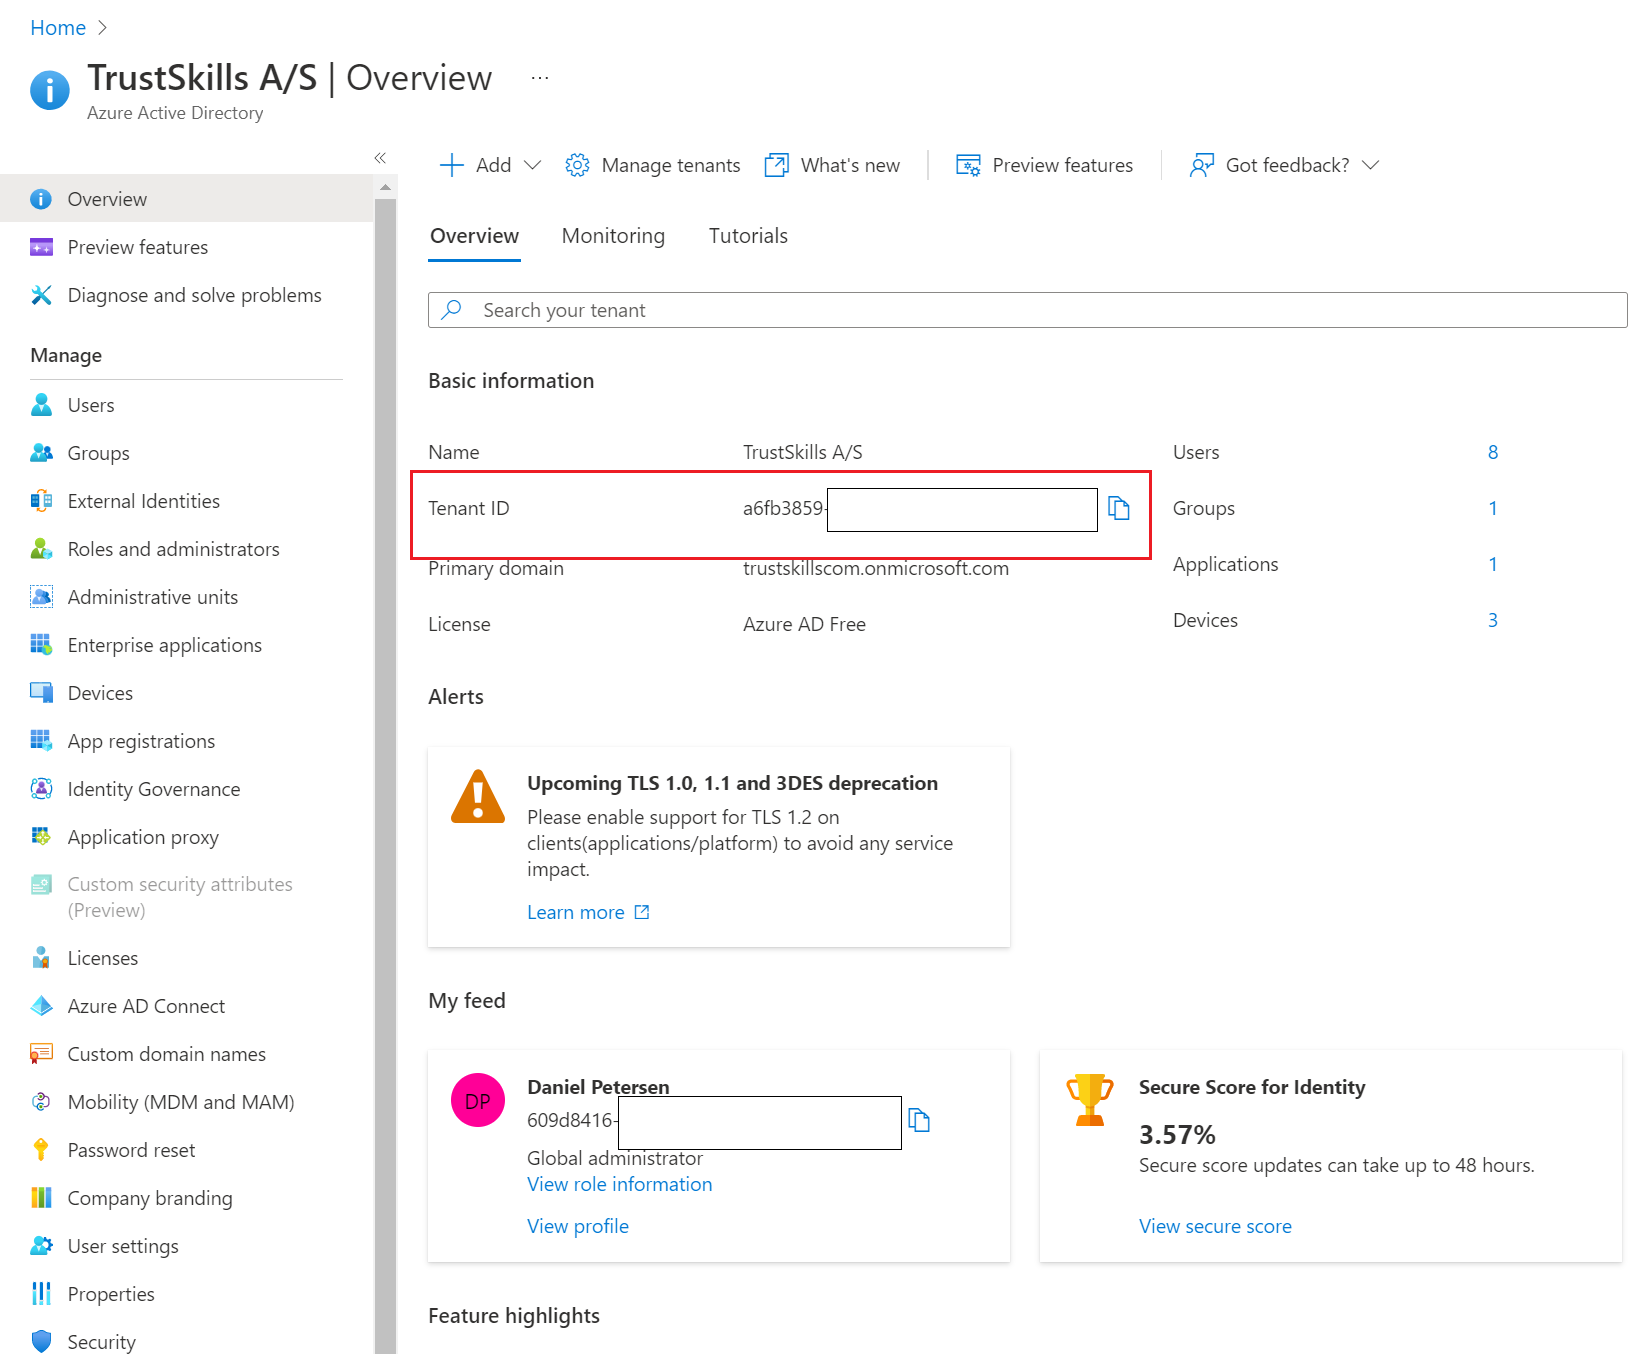Switch to the Tutorials tab

748,236
